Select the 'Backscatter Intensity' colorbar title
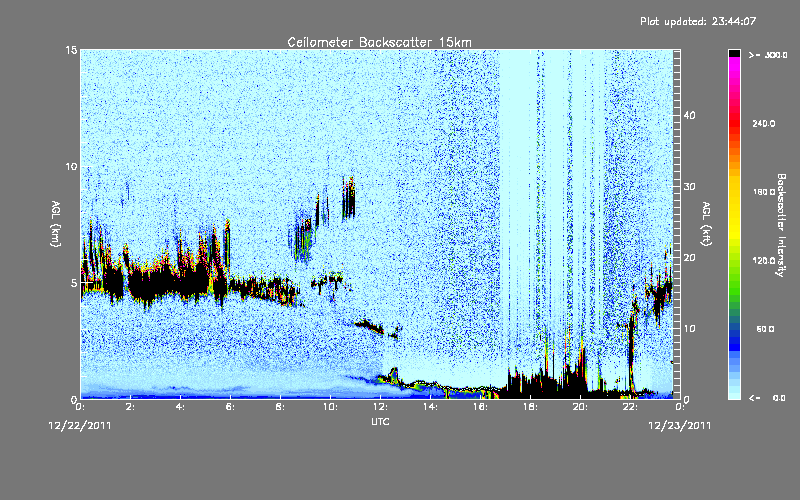The height and width of the screenshot is (500, 800). point(781,225)
